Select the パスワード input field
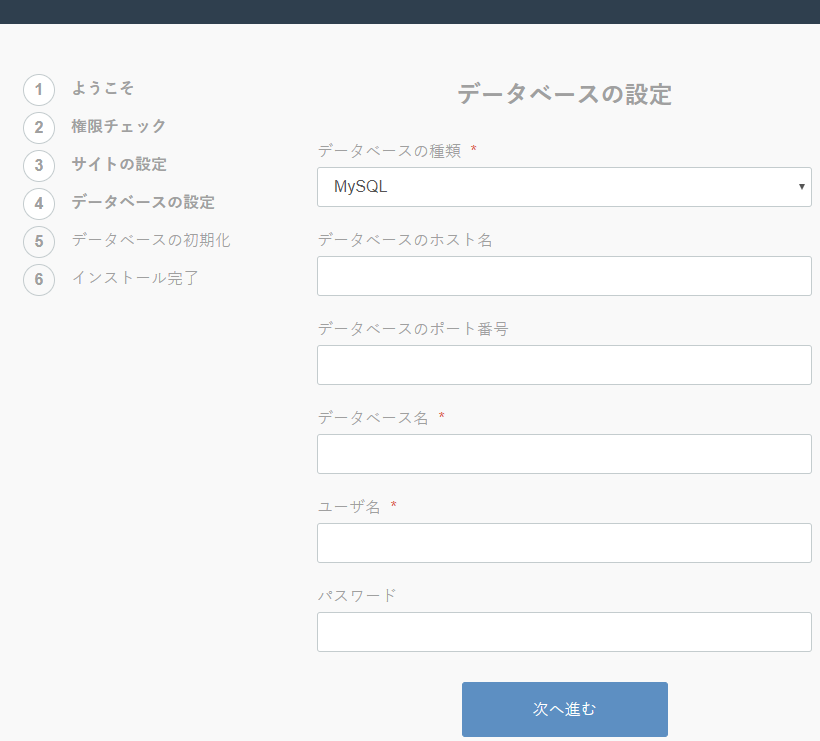Screen dimensions: 820x741 point(563,632)
